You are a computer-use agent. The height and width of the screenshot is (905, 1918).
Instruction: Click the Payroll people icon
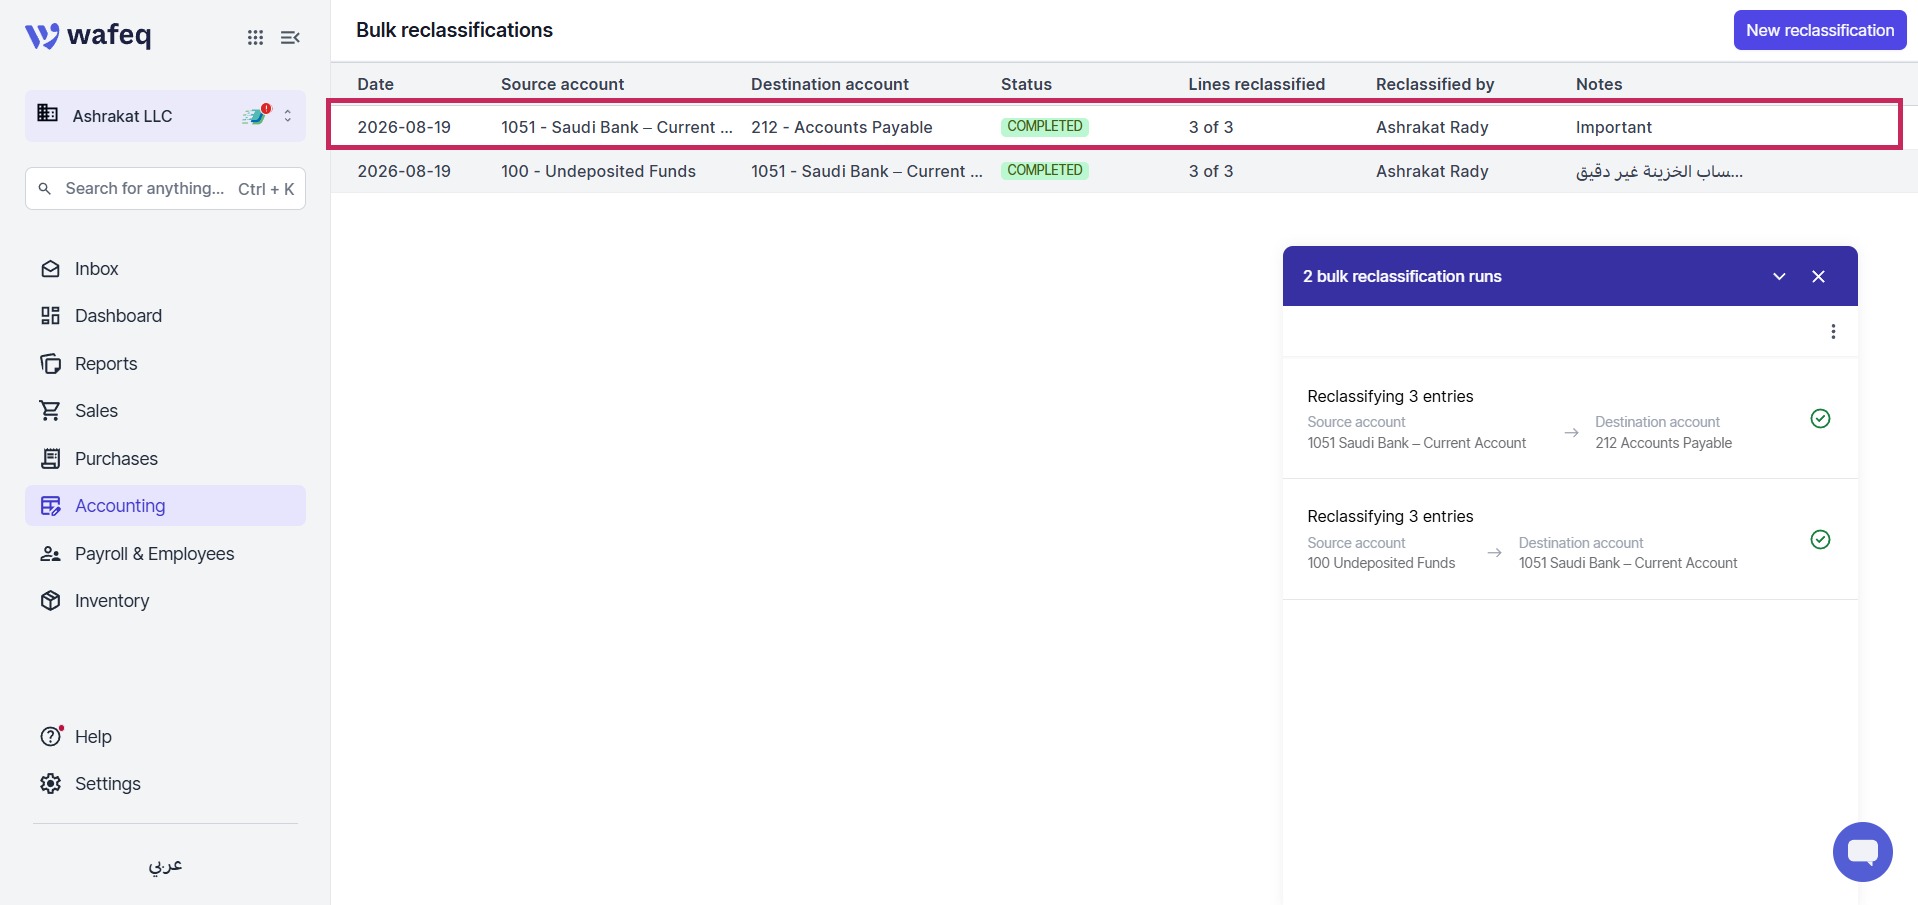pos(50,554)
